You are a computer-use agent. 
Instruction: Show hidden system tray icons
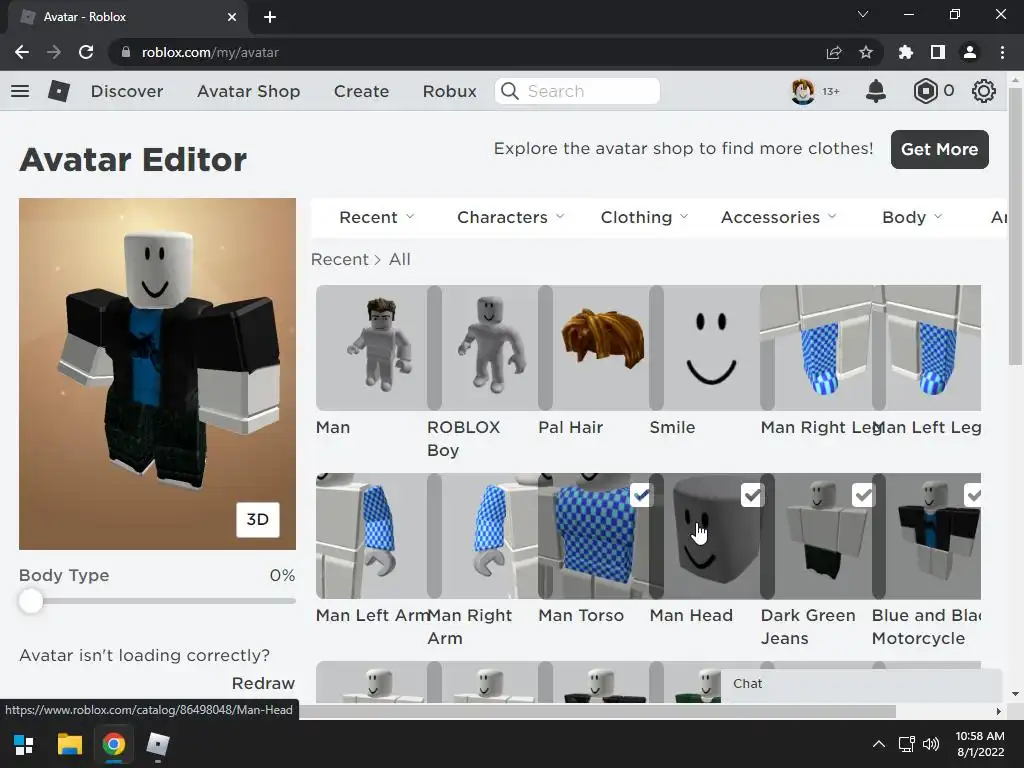[879, 744]
